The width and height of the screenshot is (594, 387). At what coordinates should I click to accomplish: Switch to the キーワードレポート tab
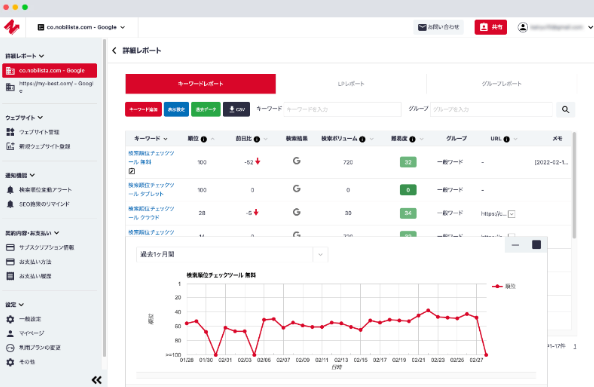200,84
